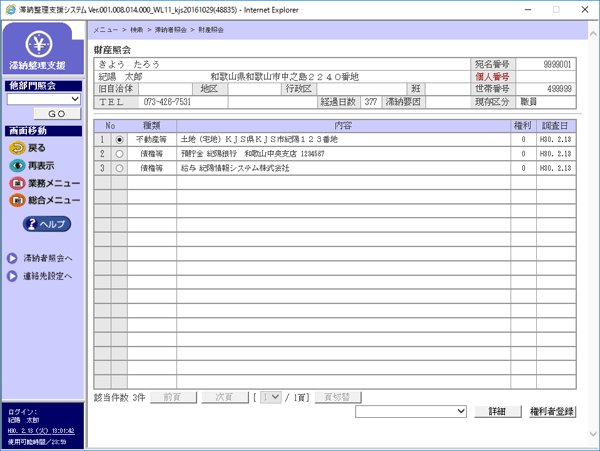Click the 詳細 button

(496, 411)
